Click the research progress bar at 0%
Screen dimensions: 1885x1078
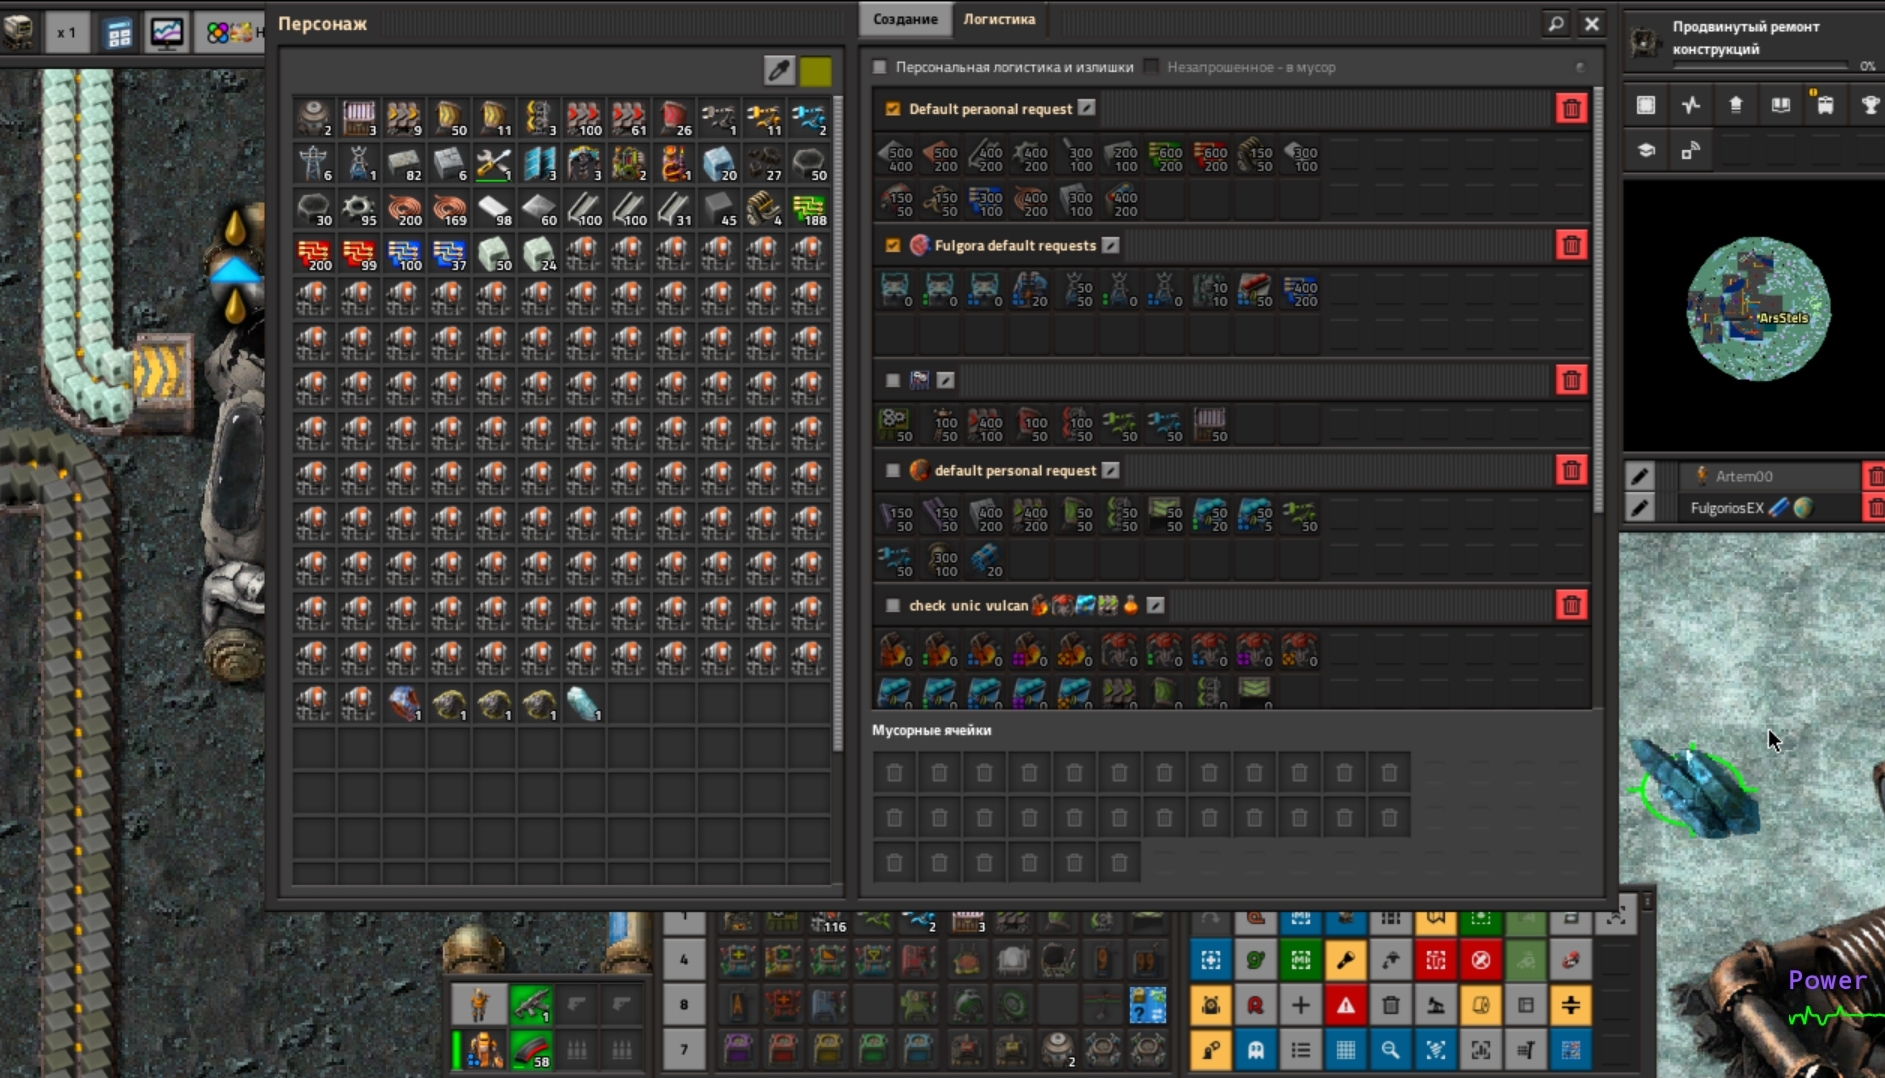tap(1760, 66)
